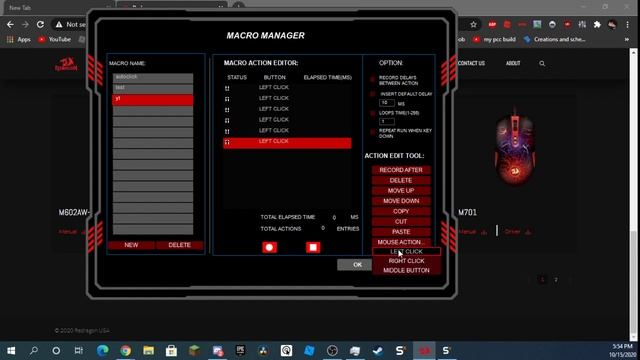This screenshot has height=360, width=640.
Task: Copy the selected macro action
Action: (x=401, y=211)
